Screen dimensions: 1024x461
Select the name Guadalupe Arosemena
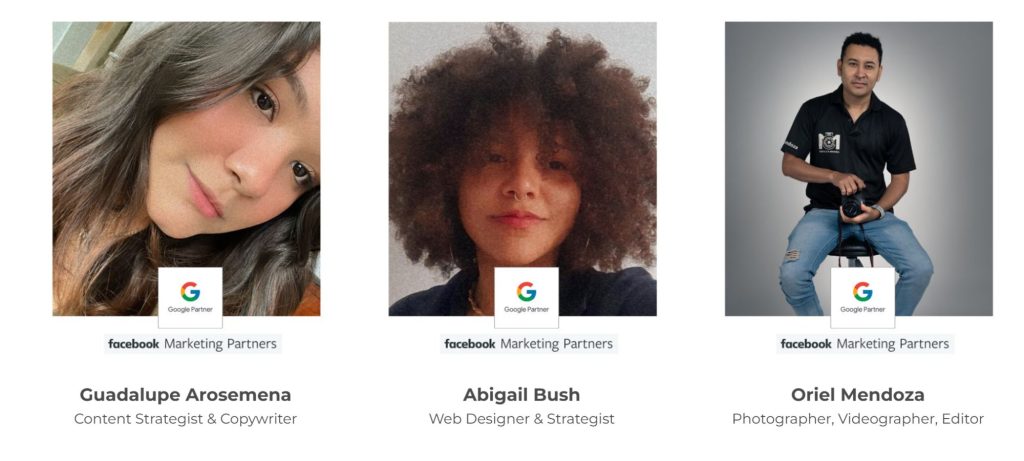coord(185,395)
